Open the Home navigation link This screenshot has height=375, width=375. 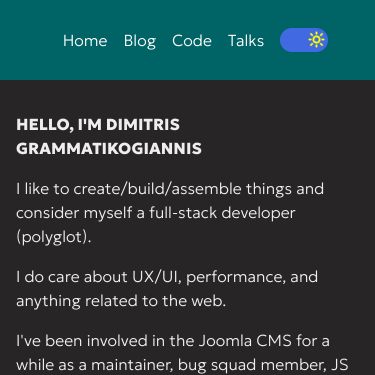click(85, 41)
